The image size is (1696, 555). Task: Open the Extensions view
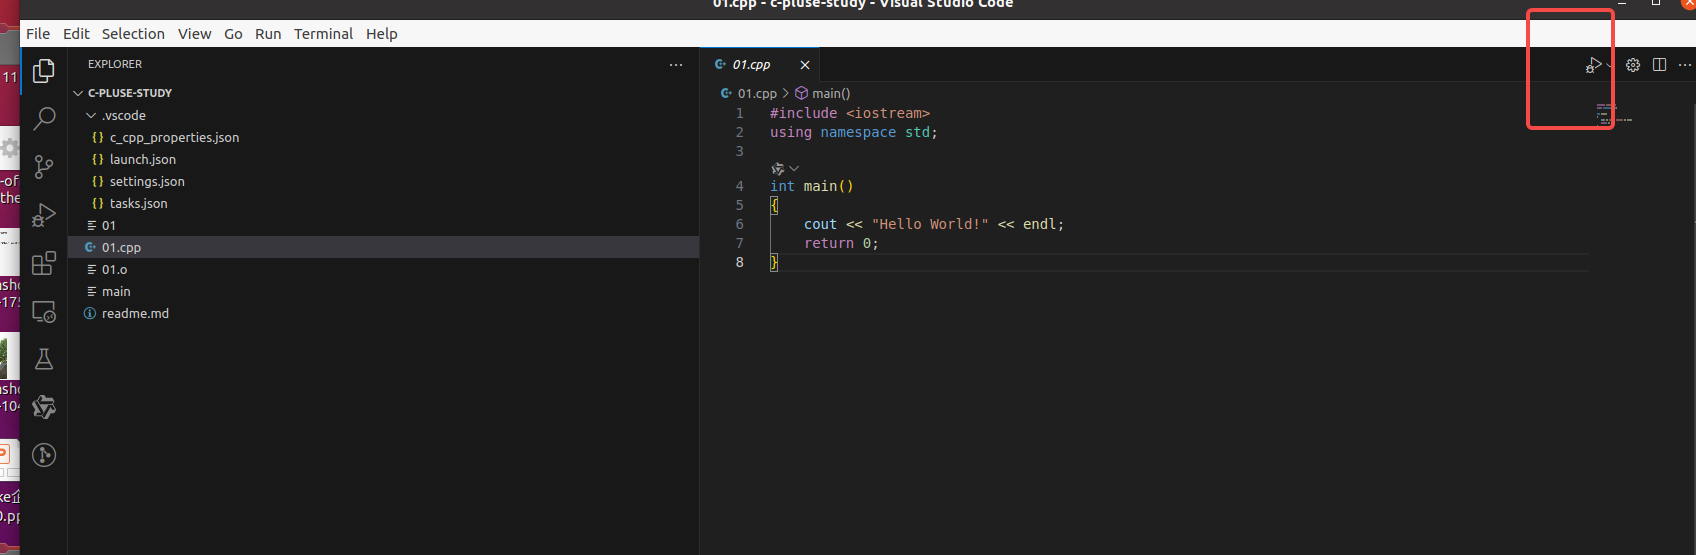[x=44, y=263]
